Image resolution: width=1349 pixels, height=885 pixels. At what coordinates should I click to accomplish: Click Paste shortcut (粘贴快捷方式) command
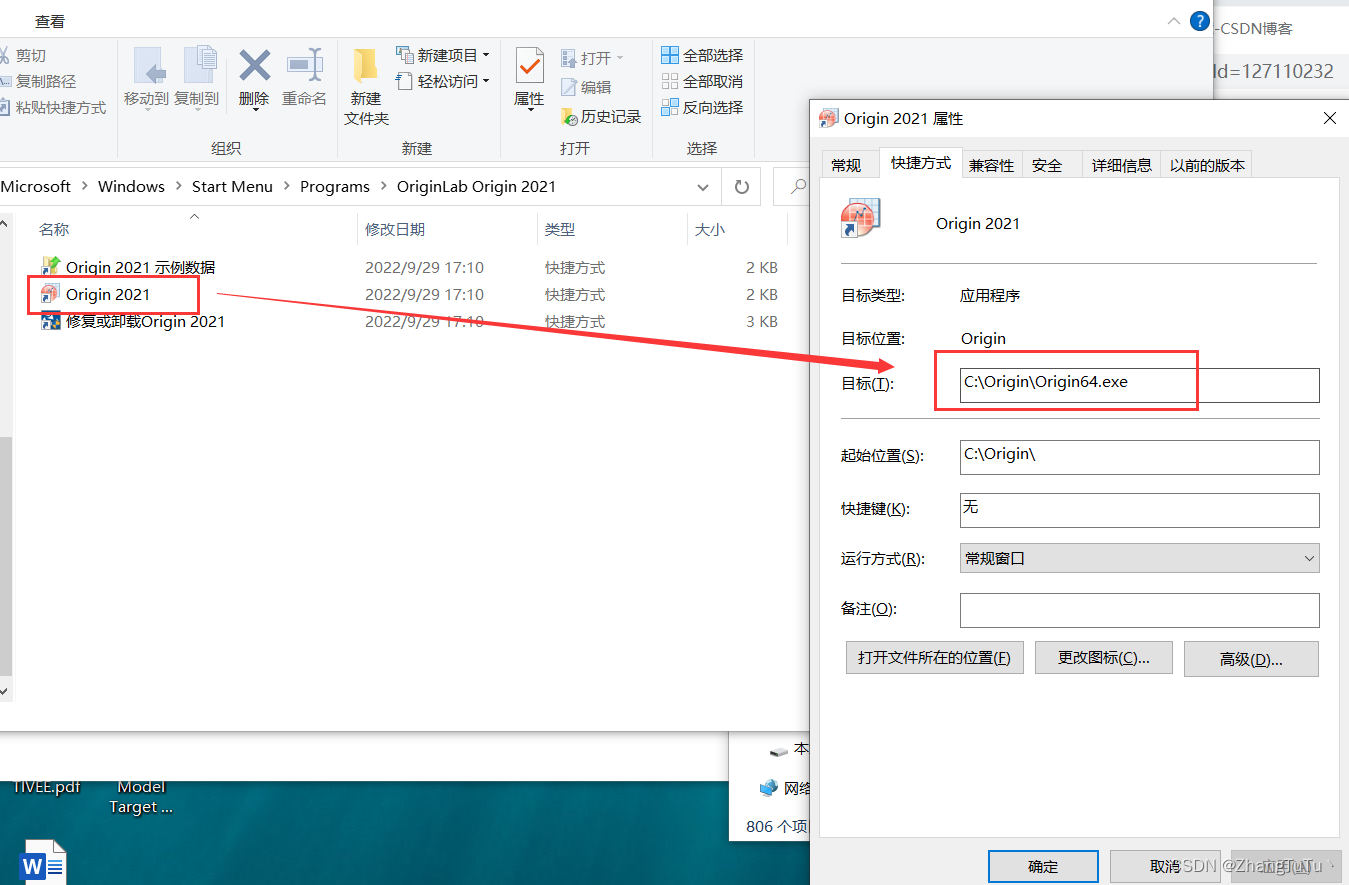(53, 108)
